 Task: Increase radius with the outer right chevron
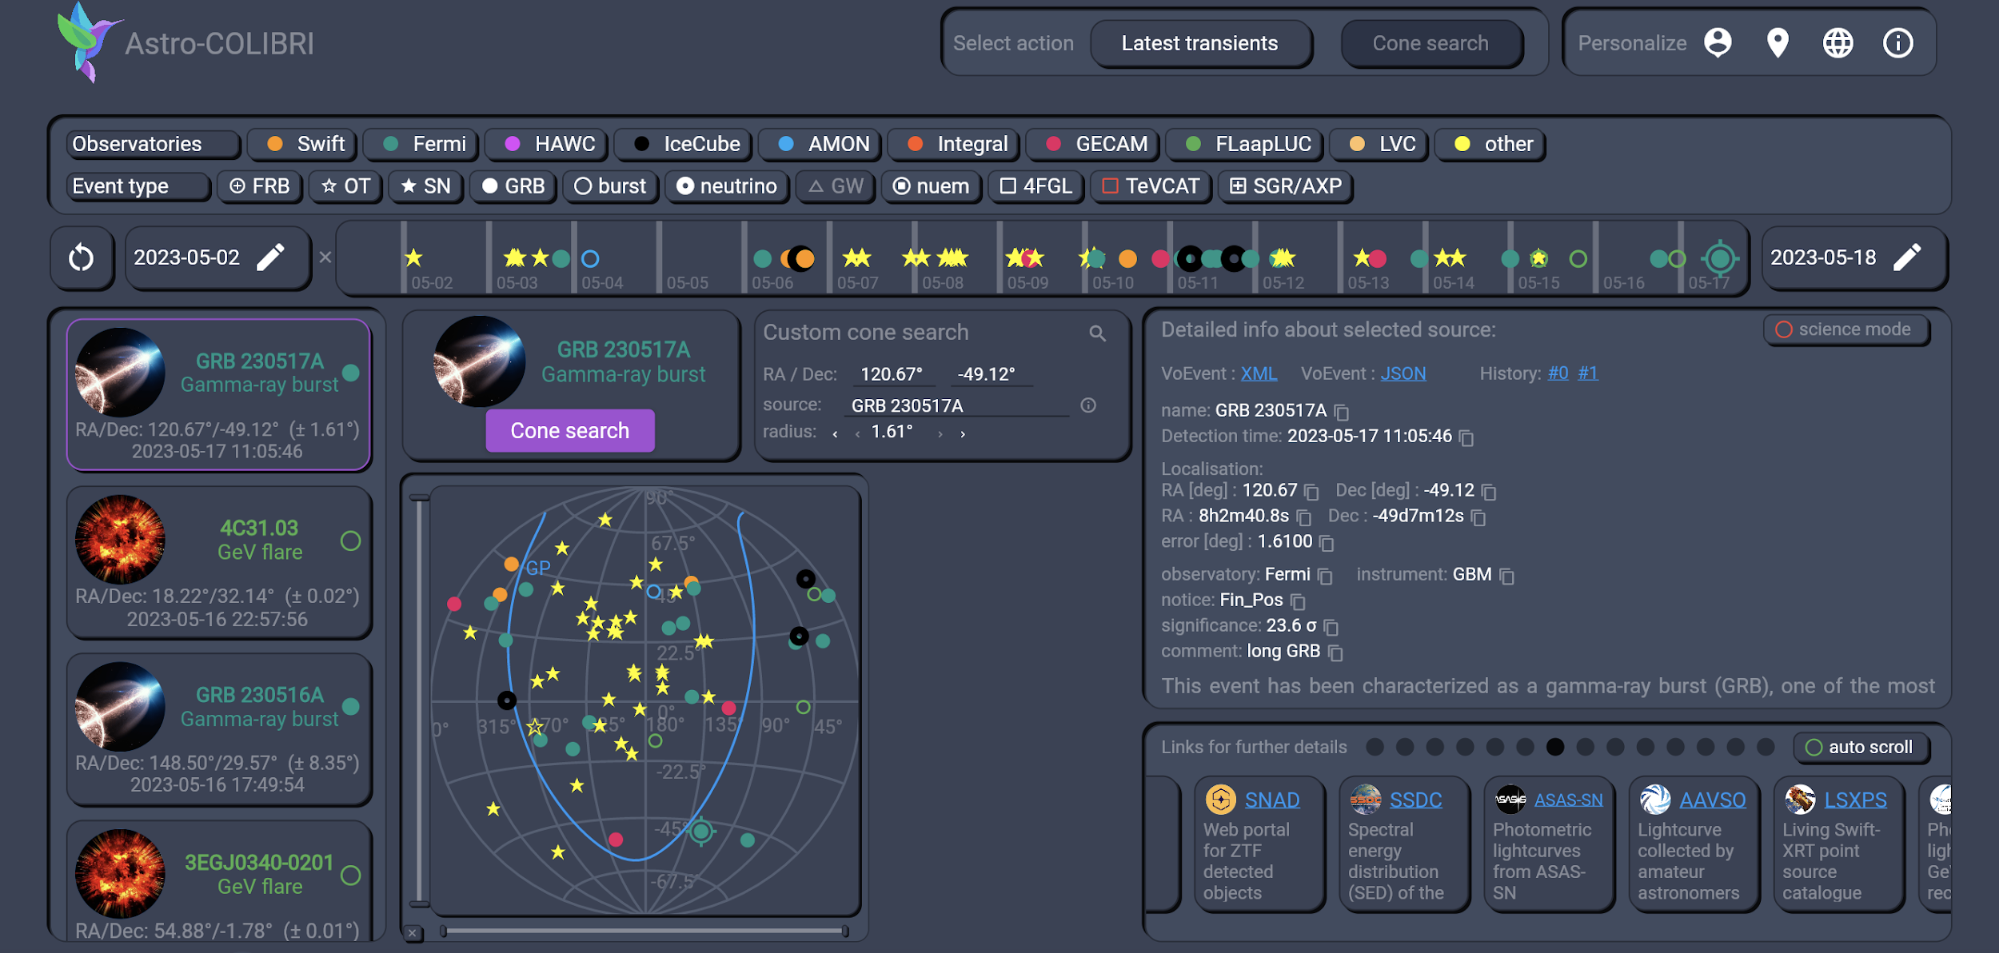[x=963, y=434]
